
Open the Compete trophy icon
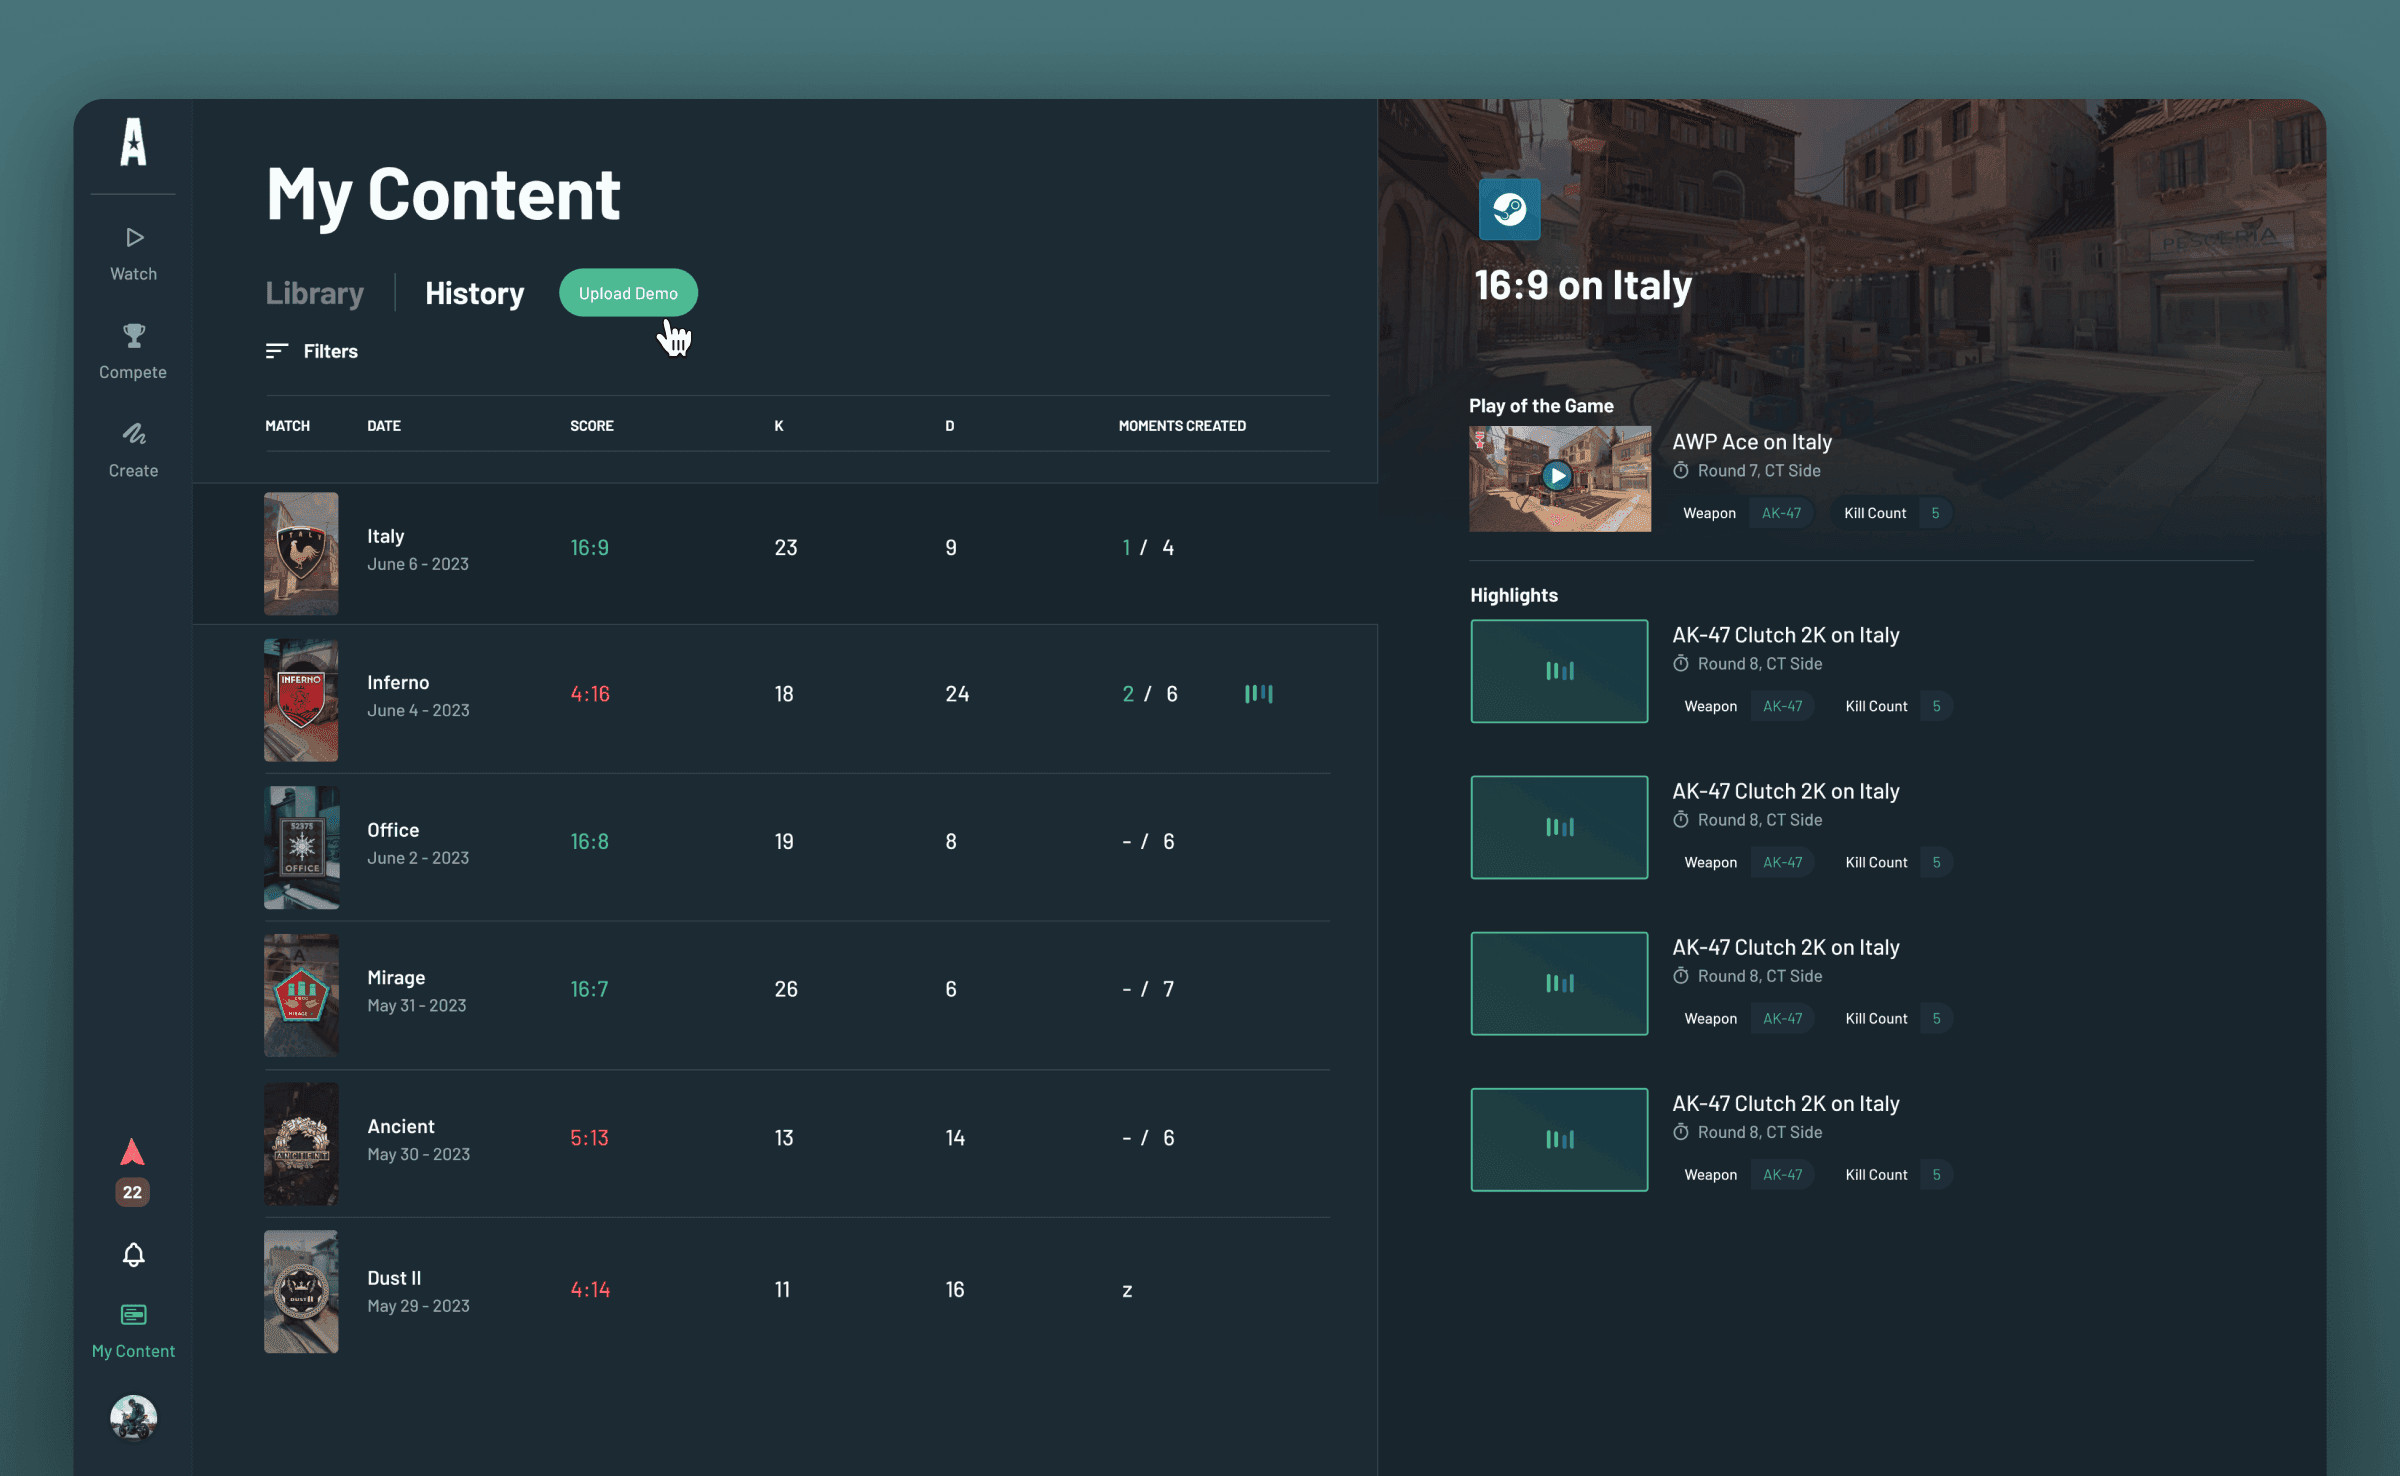tap(134, 335)
